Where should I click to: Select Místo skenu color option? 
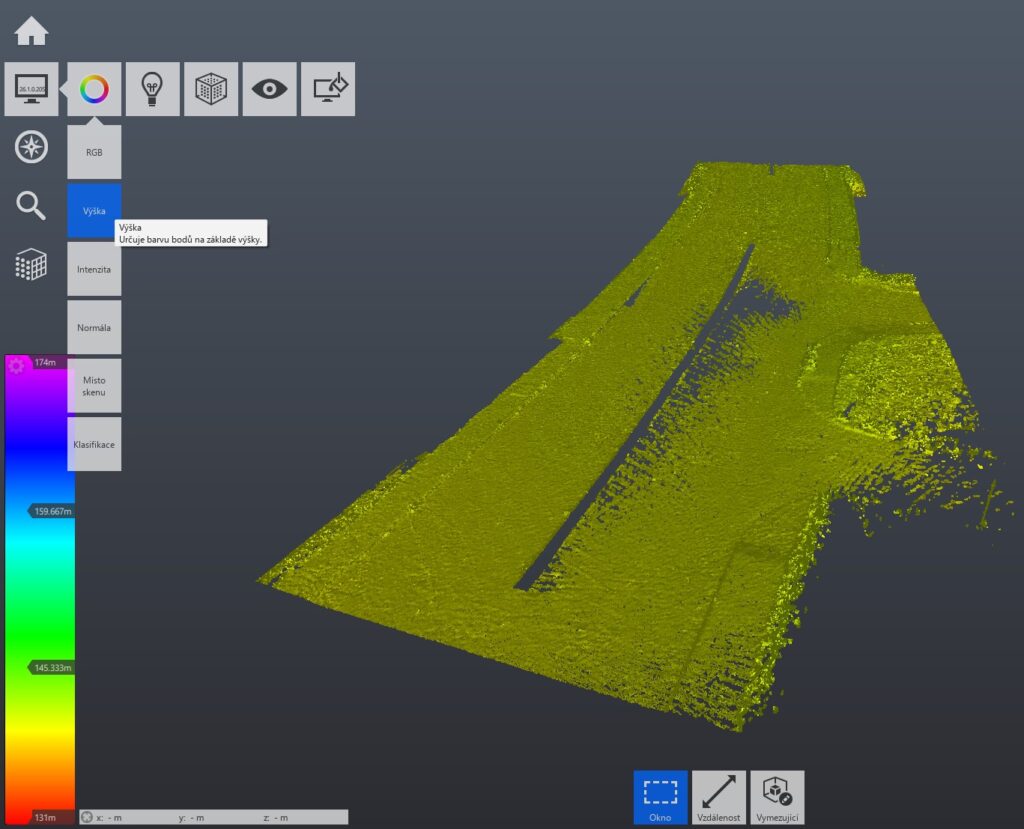pos(94,386)
